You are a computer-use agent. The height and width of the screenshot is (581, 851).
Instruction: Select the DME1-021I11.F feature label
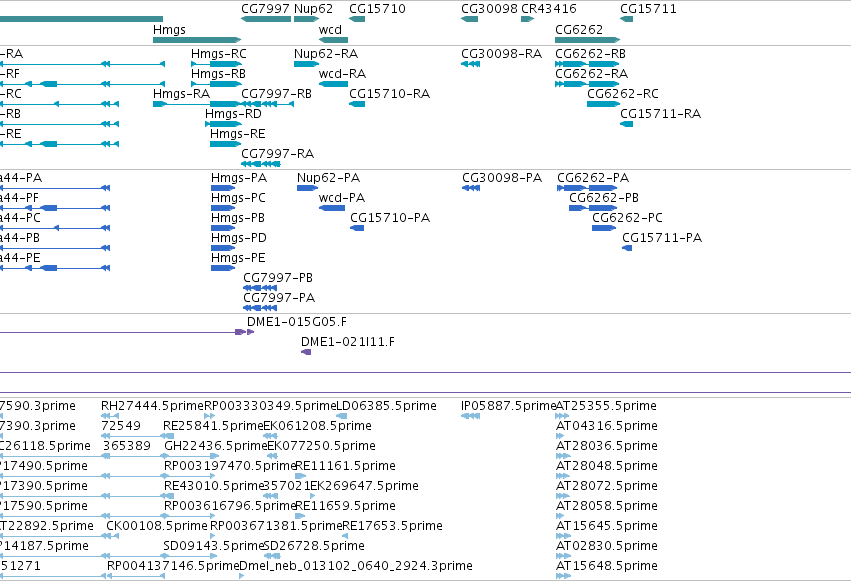(348, 342)
